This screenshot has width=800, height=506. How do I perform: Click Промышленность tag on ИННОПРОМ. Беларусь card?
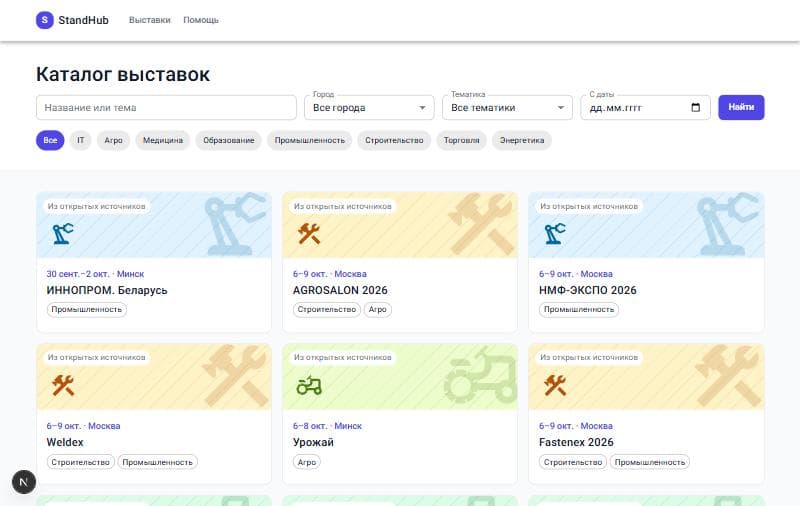coord(87,310)
